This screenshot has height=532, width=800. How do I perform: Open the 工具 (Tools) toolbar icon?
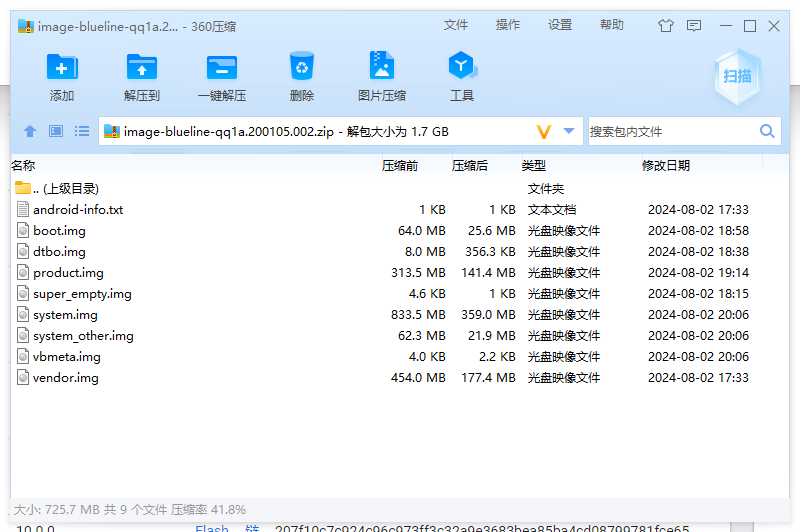point(461,68)
